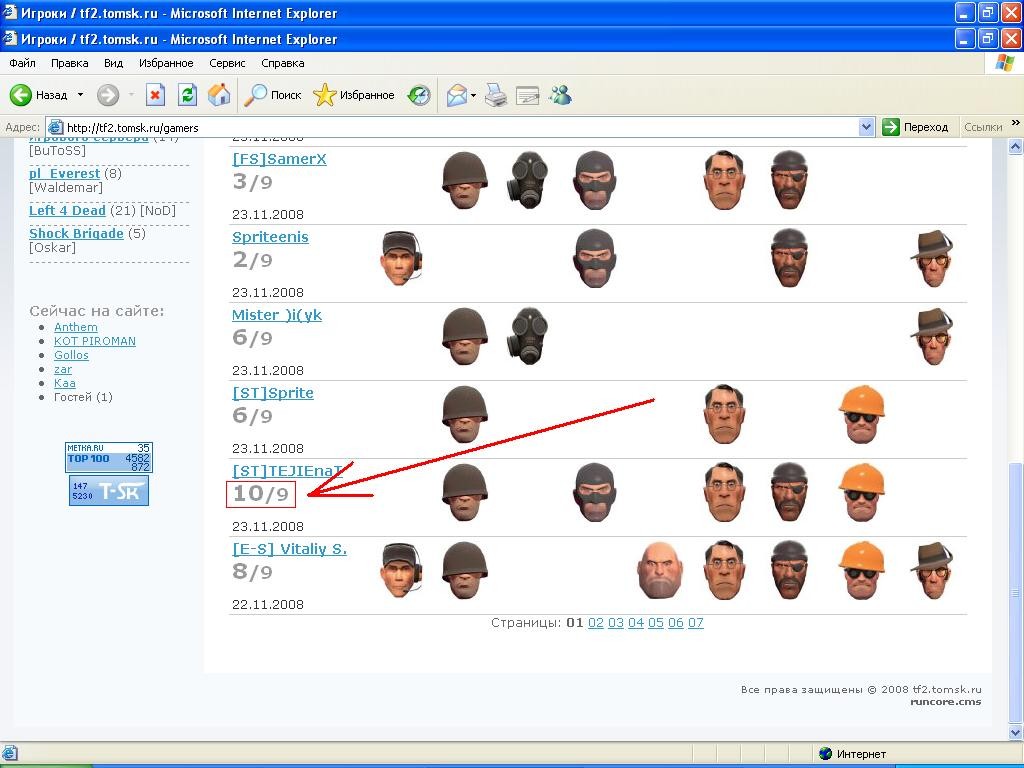Open the Избранное menu
Image resolution: width=1024 pixels, height=768 pixels.
pyautogui.click(x=166, y=63)
